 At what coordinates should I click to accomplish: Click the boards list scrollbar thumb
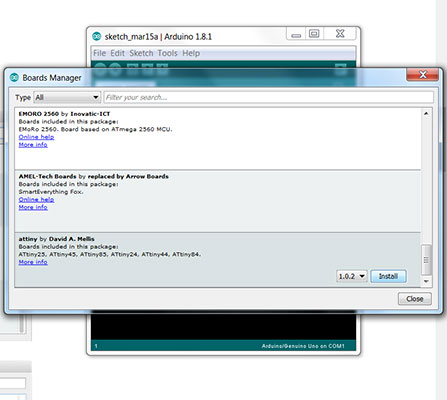[426, 260]
